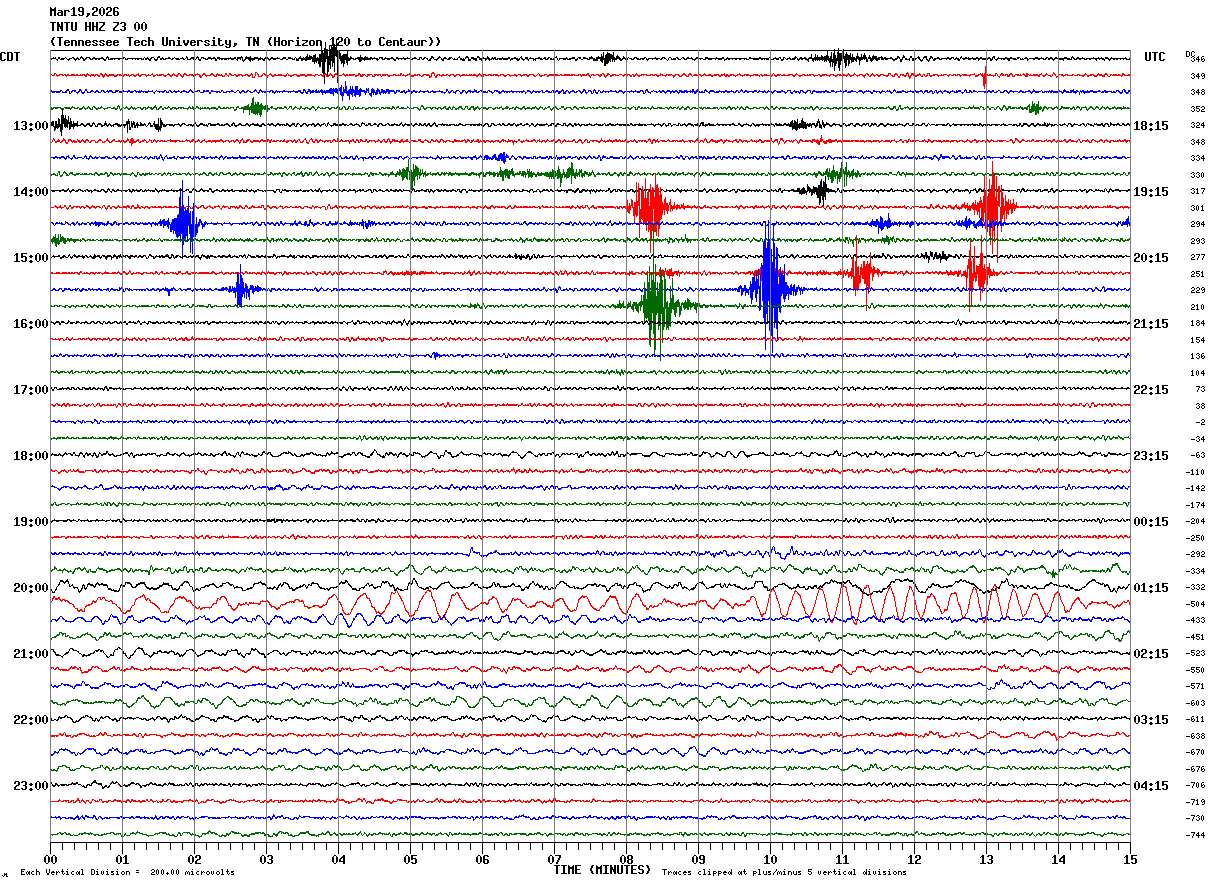Click the largest blue seismic burst near minute 10

pyautogui.click(x=769, y=288)
